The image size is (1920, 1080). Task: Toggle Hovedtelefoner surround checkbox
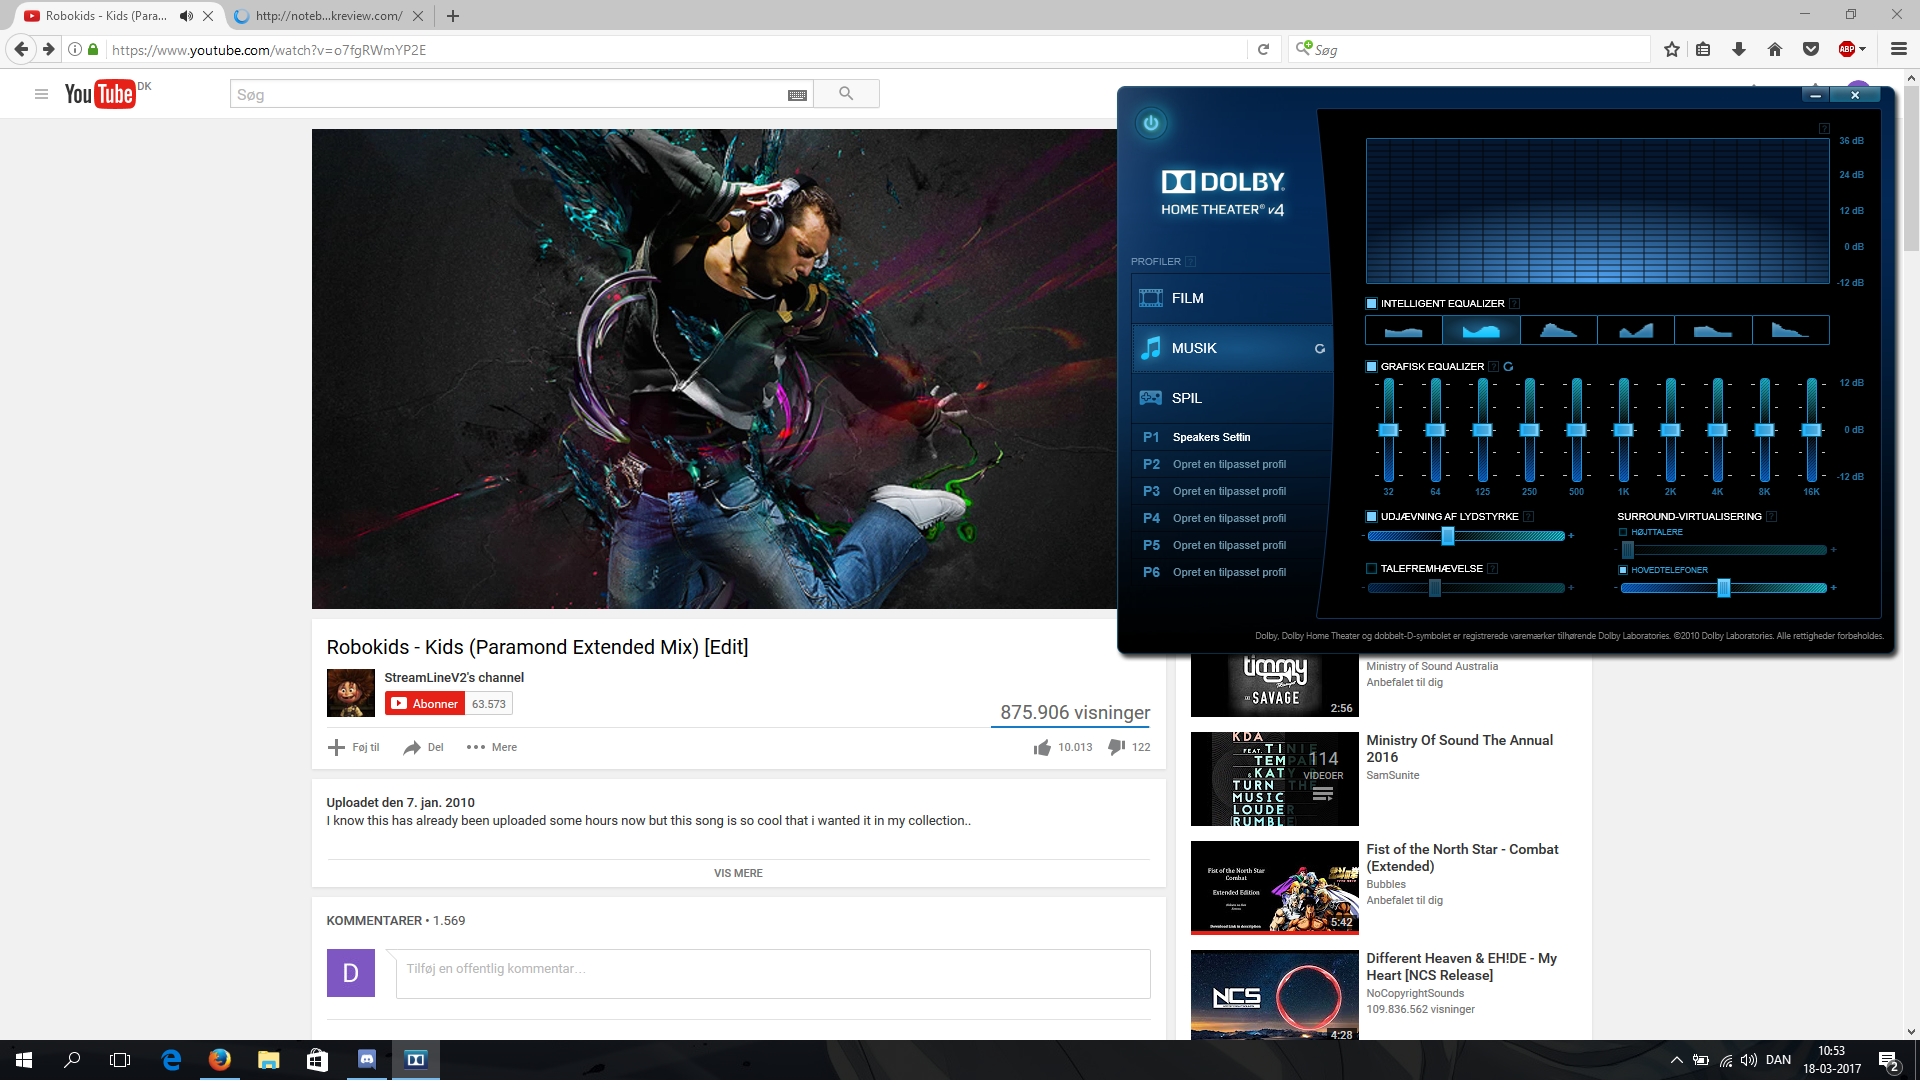pos(1623,570)
